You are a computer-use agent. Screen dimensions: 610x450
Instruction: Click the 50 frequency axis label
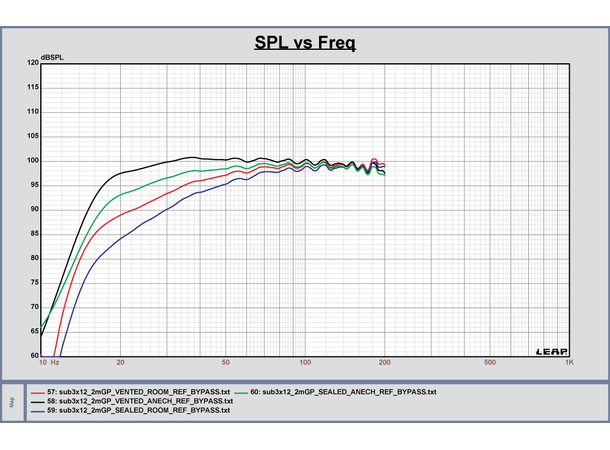point(226,362)
